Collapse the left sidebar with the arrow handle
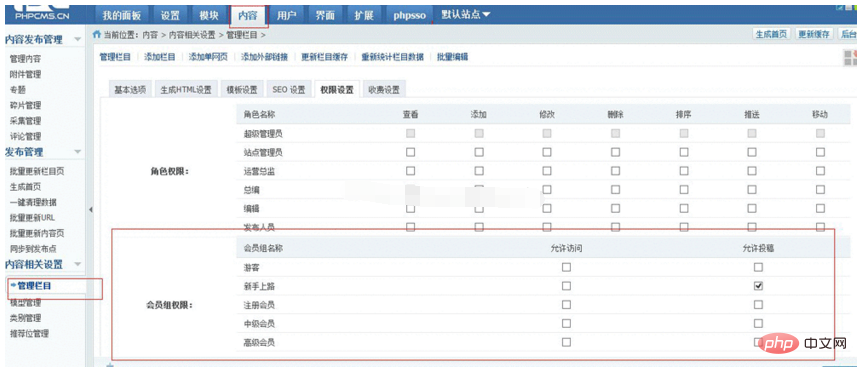This screenshot has width=857, height=376. [90, 210]
